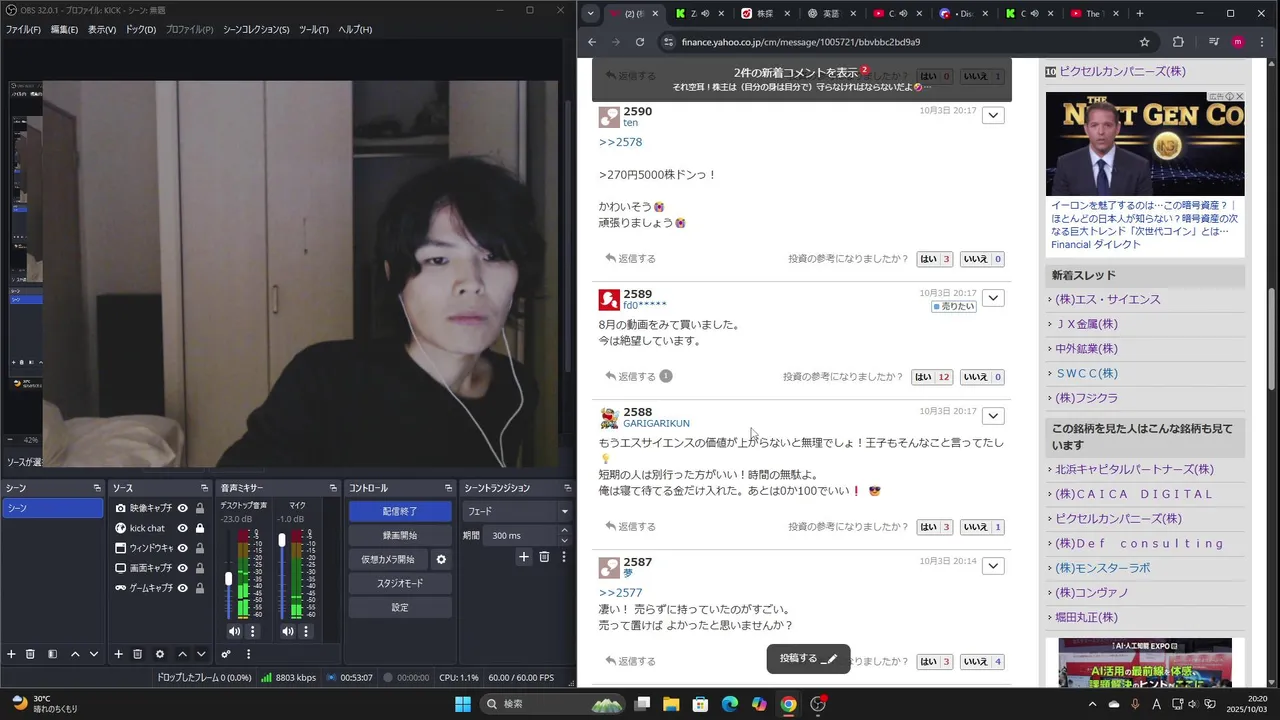Open Chrome tab search dropdown arrow
The height and width of the screenshot is (720, 1280).
pyautogui.click(x=591, y=13)
